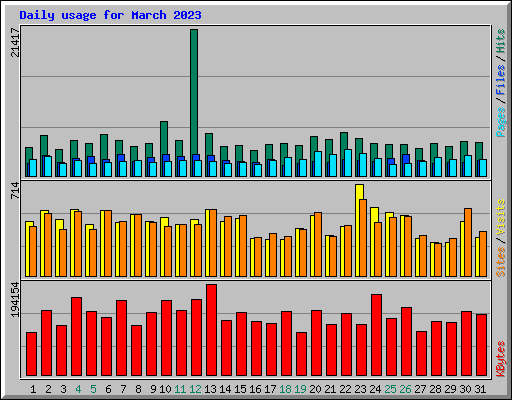Click day label 5 on the x-axis

click(x=93, y=389)
